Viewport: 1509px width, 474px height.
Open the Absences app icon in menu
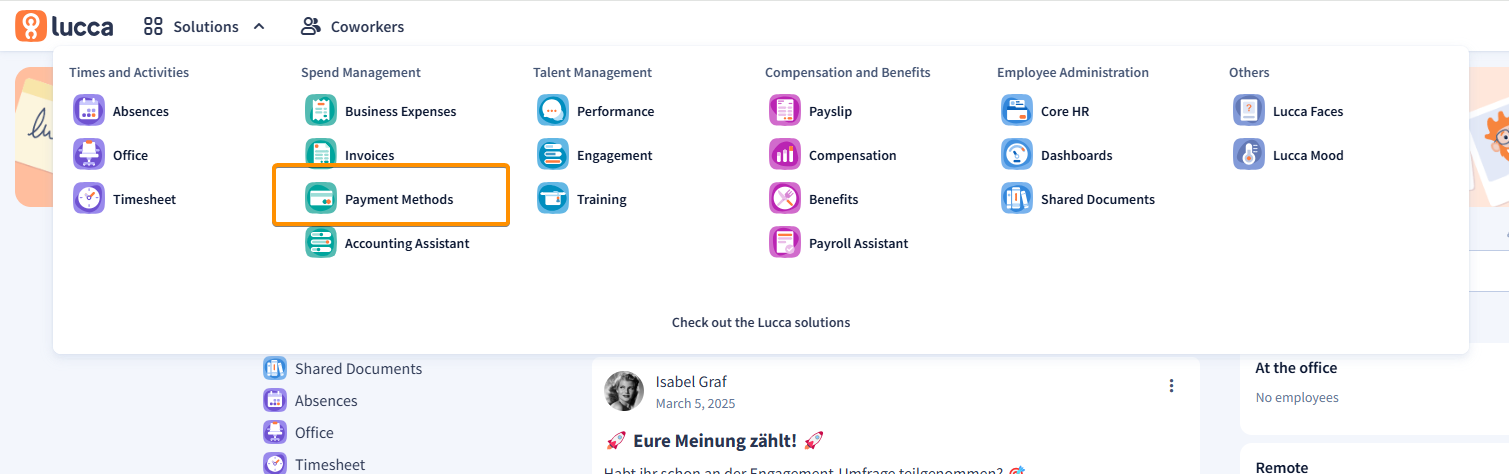pos(89,111)
